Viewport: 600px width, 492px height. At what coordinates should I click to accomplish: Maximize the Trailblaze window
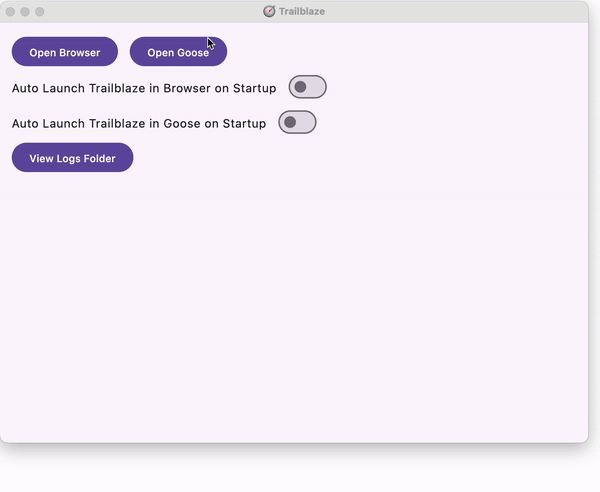point(40,12)
